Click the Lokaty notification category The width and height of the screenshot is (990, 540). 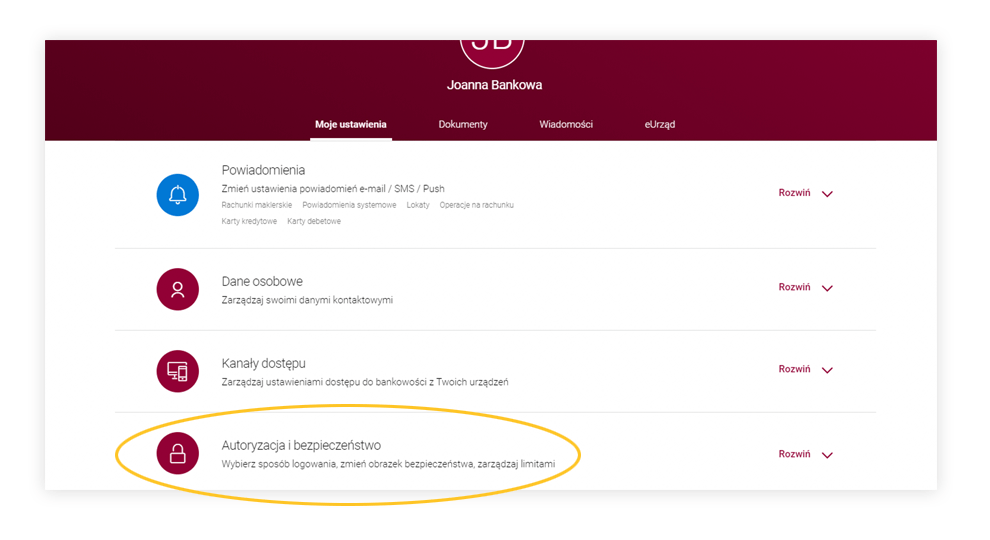[x=418, y=205]
